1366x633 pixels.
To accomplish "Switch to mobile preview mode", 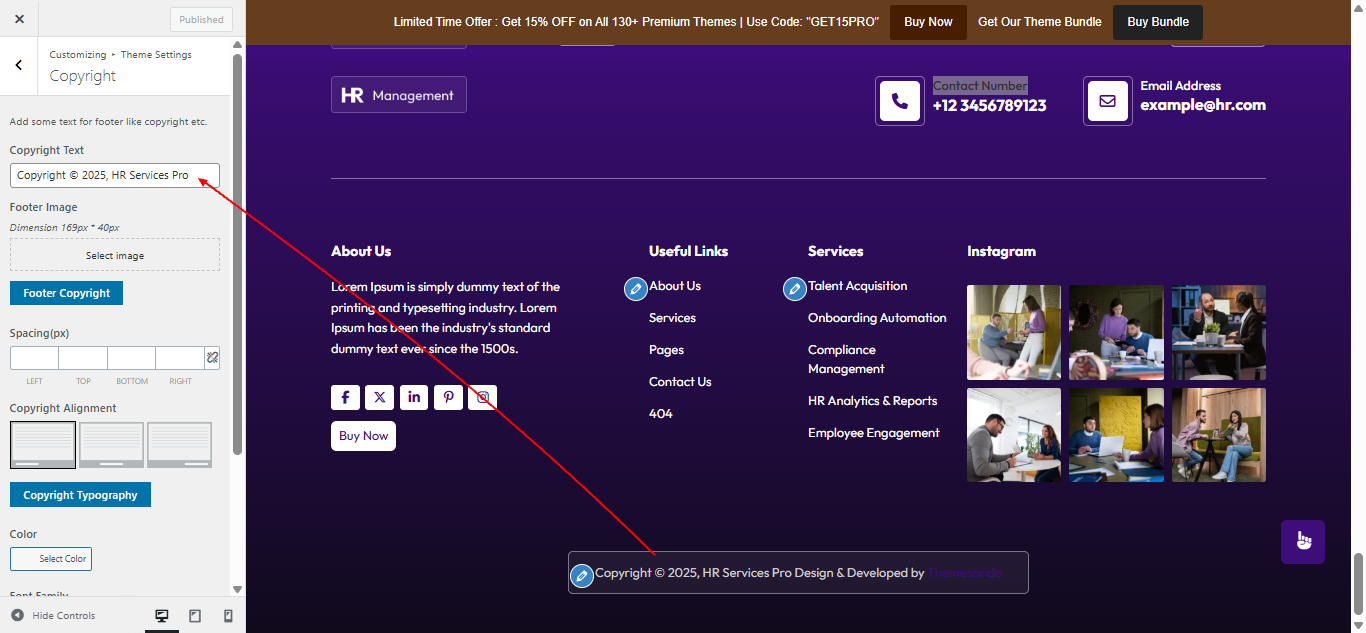I will pos(228,615).
